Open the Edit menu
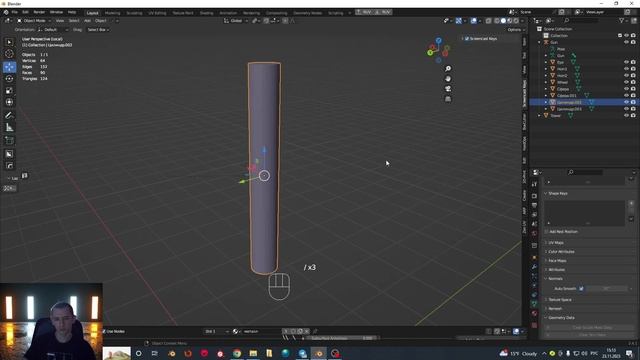 25,12
